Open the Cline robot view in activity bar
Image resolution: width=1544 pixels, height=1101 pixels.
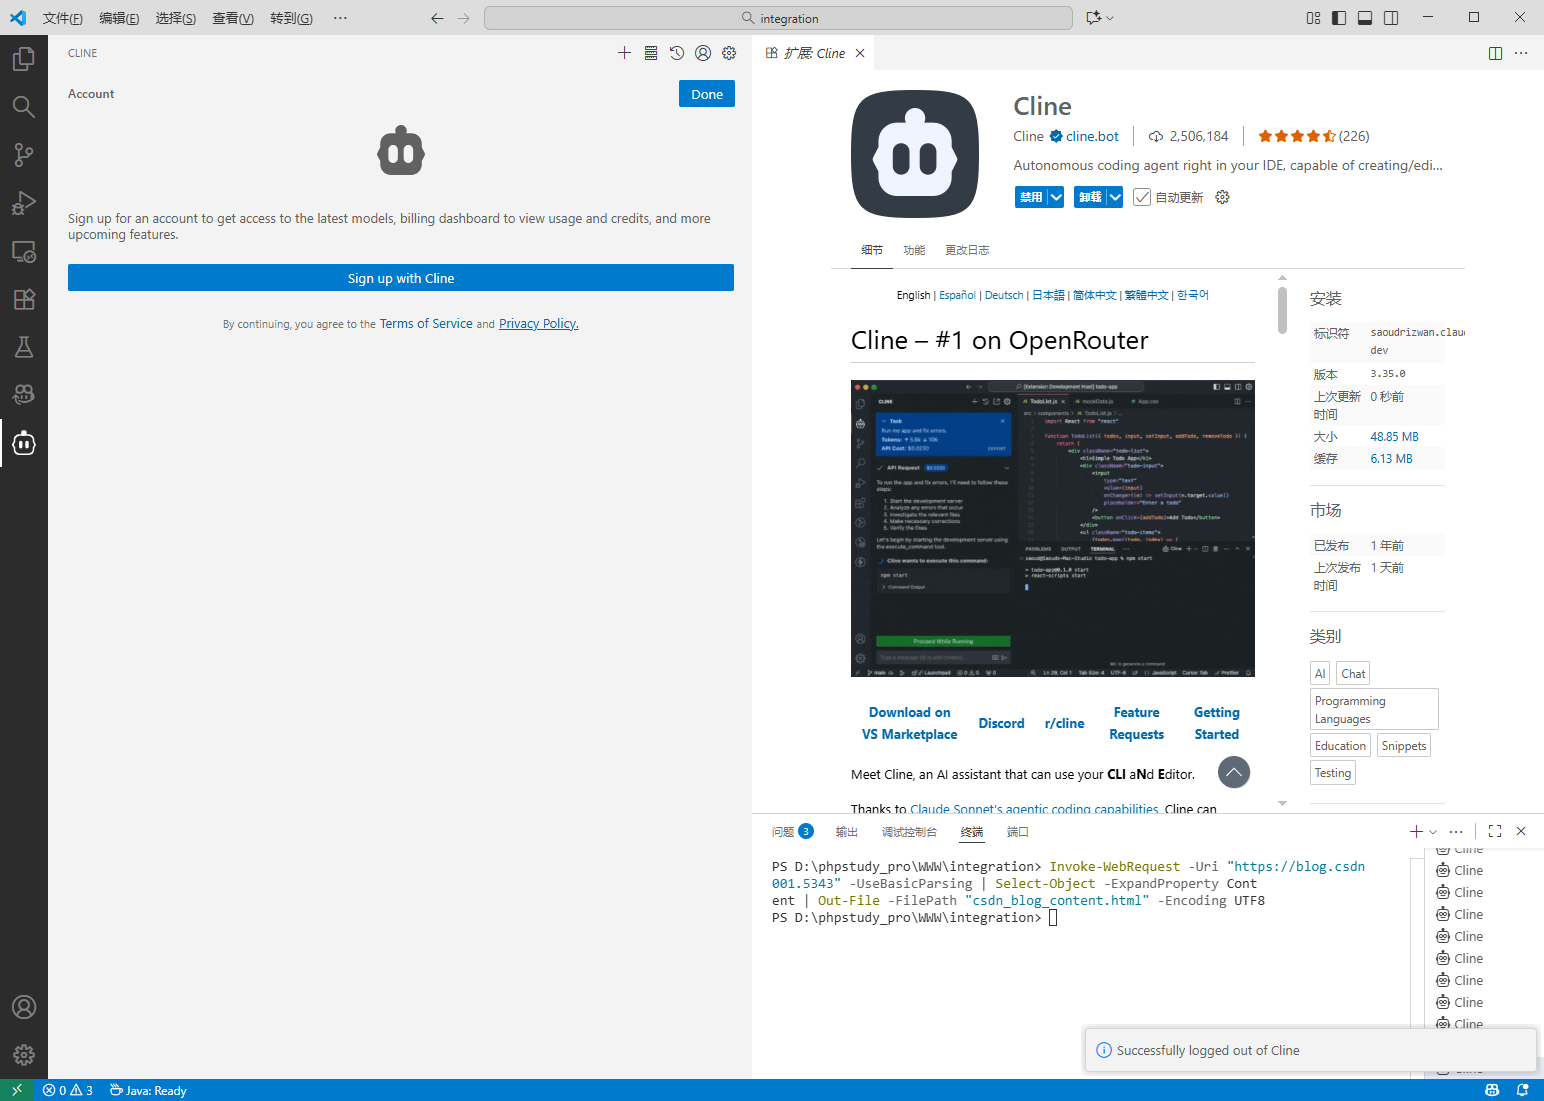24,443
